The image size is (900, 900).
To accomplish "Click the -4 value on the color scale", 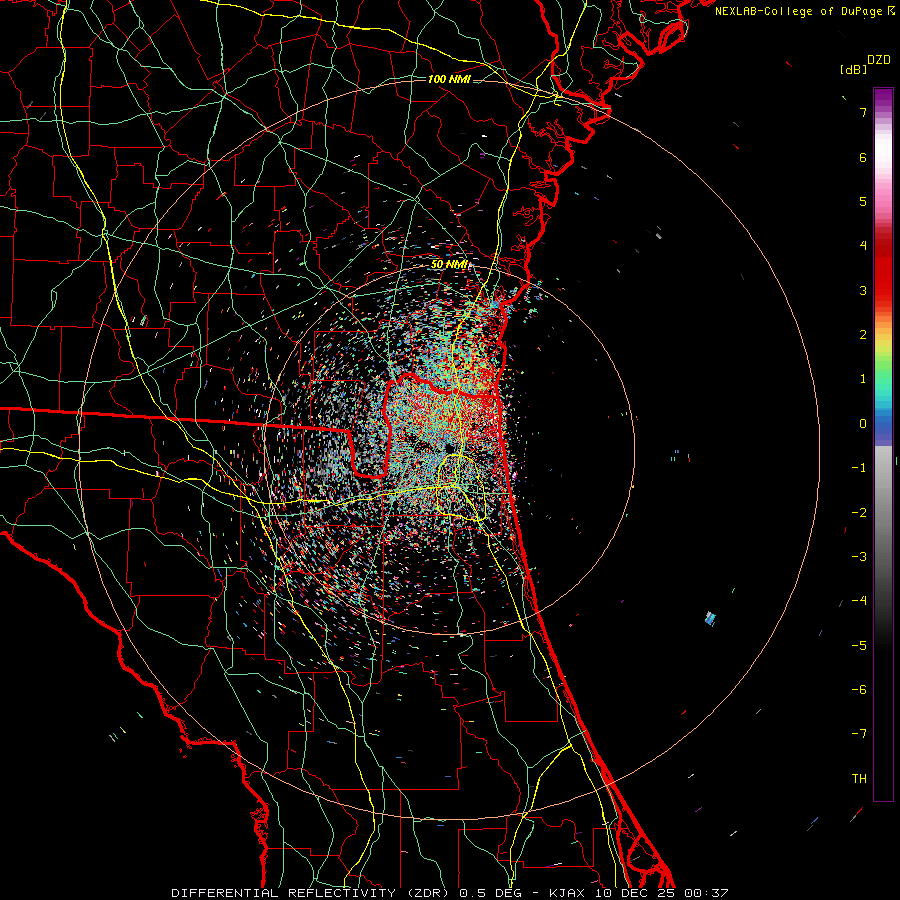I will pyautogui.click(x=859, y=601).
